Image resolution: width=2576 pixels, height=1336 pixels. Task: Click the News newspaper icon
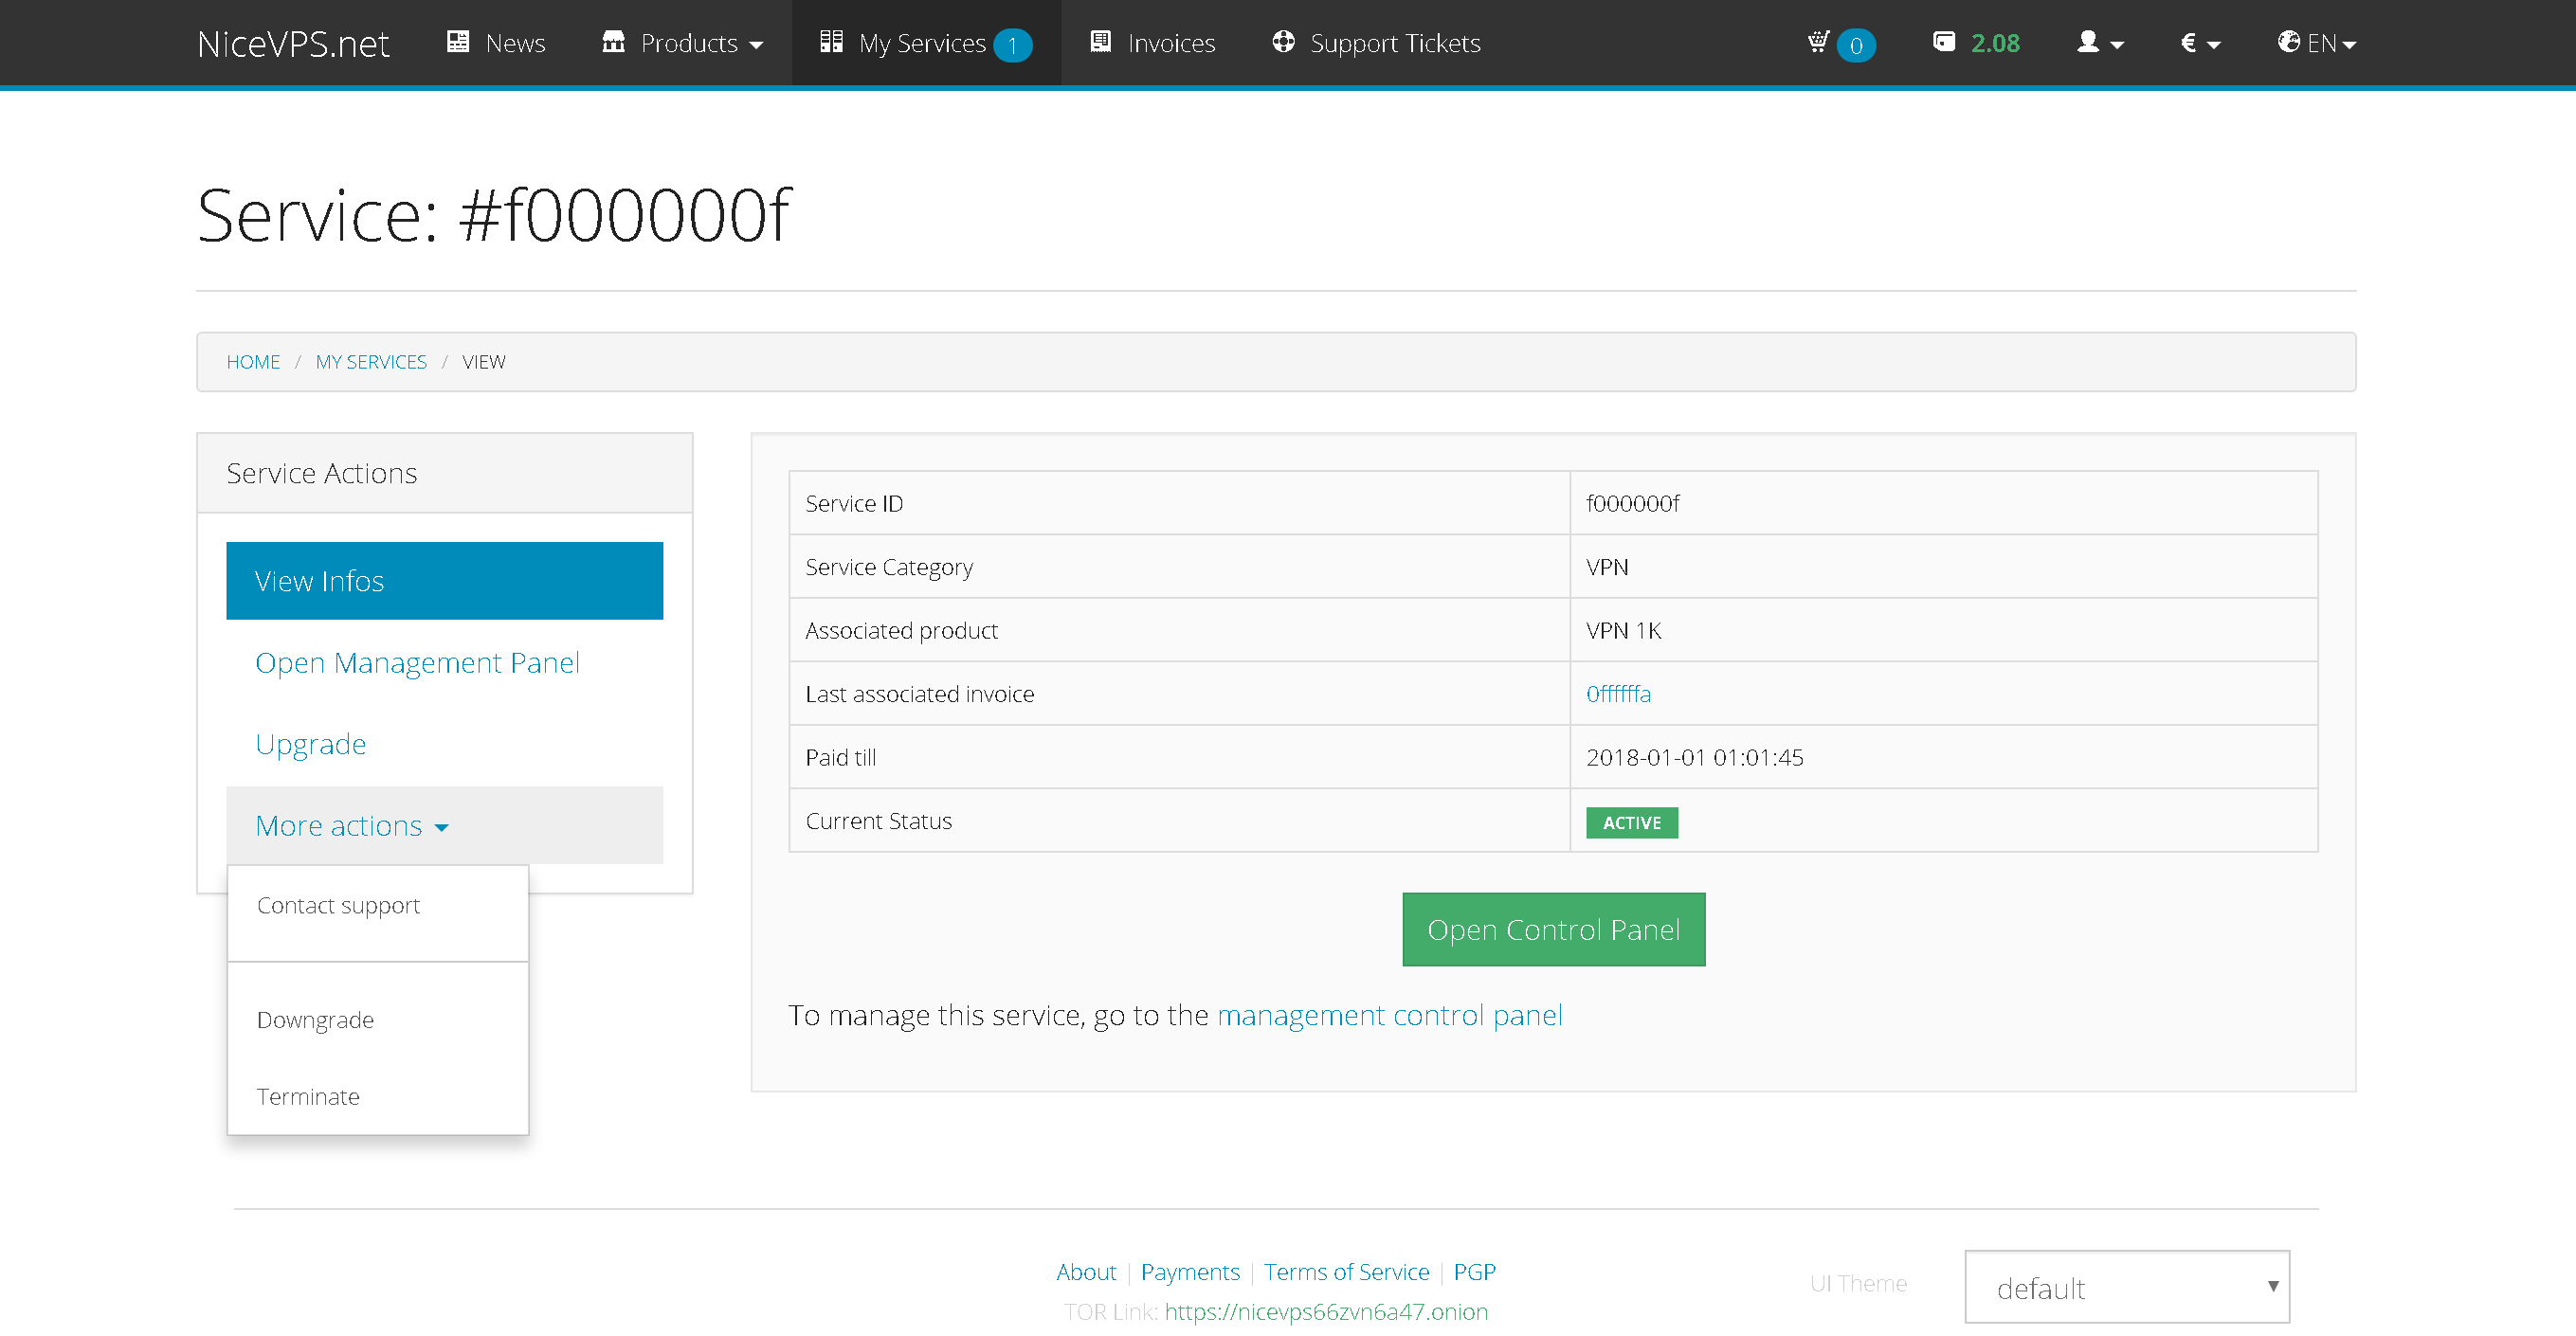458,42
